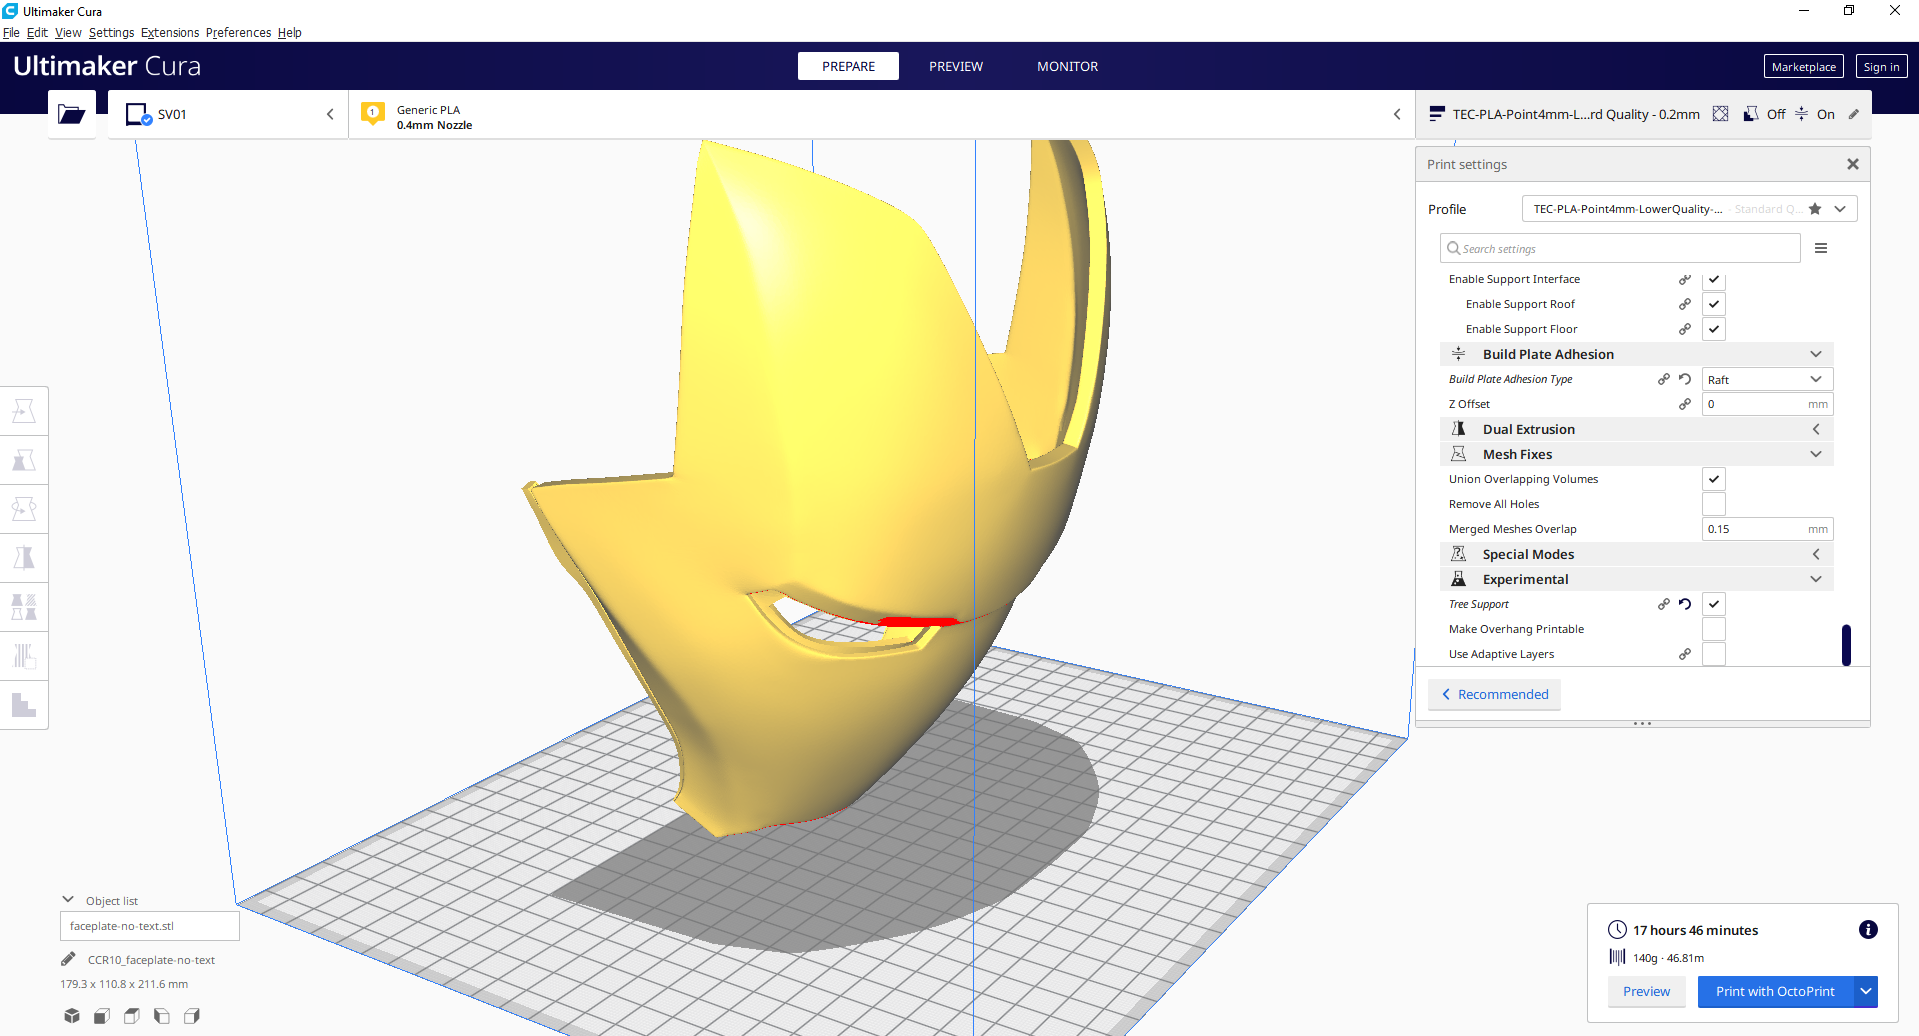Open the View menu
This screenshot has width=1919, height=1036.
[x=68, y=32]
